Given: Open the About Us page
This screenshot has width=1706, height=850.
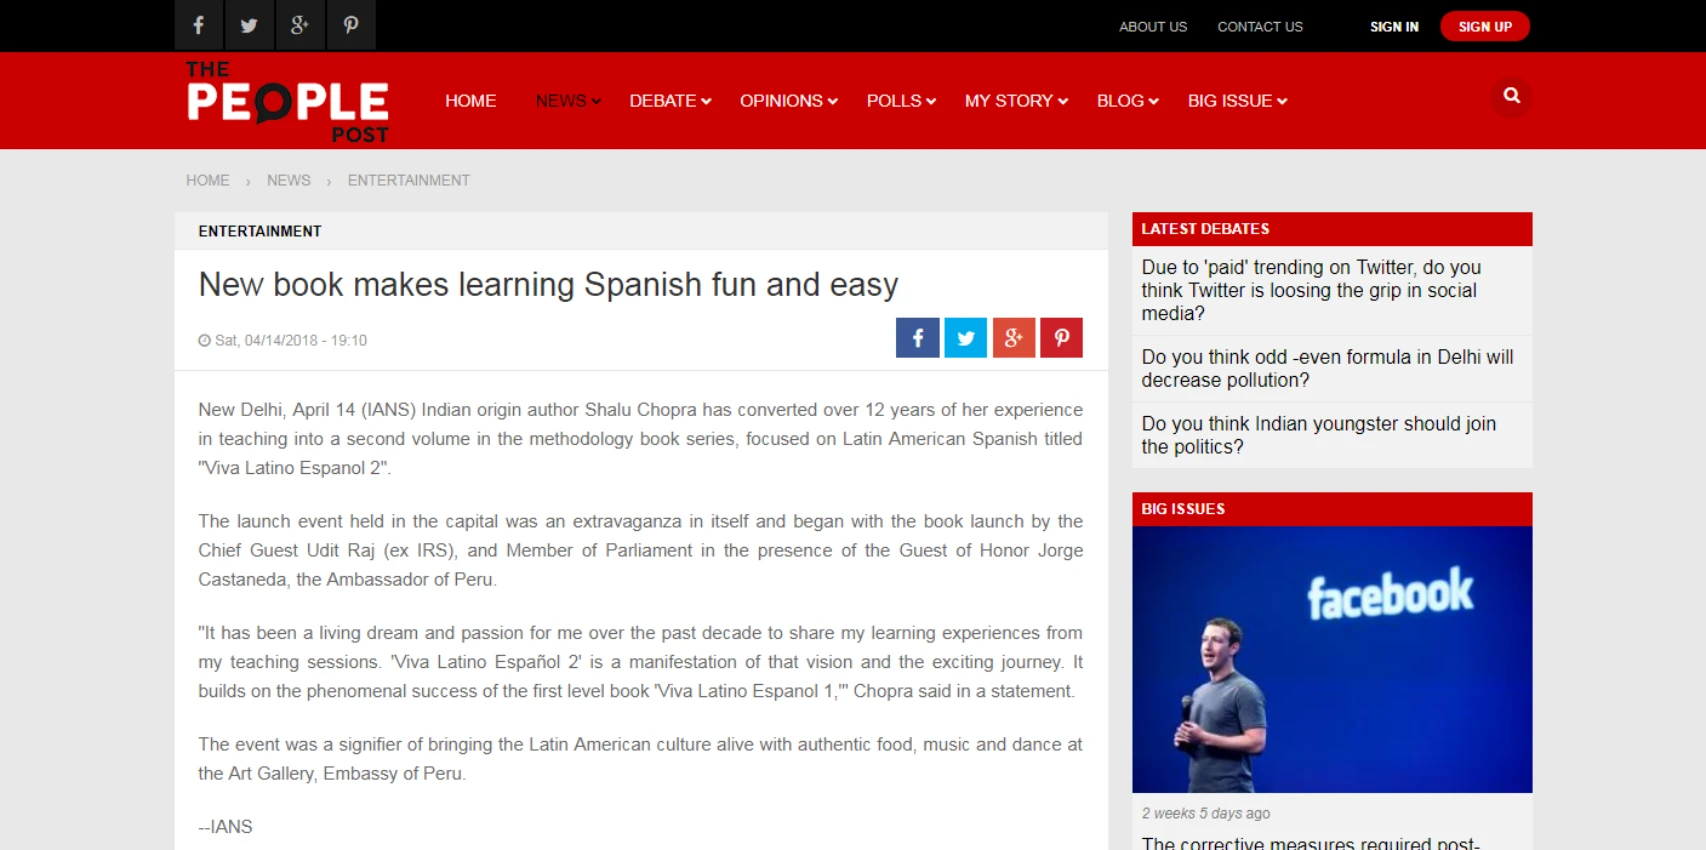Looking at the screenshot, I should (1152, 27).
